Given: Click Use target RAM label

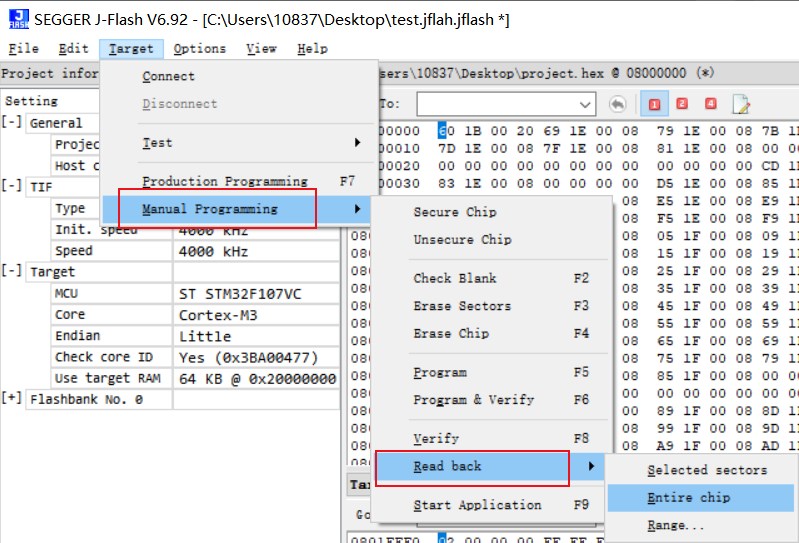Looking at the screenshot, I should [x=108, y=378].
